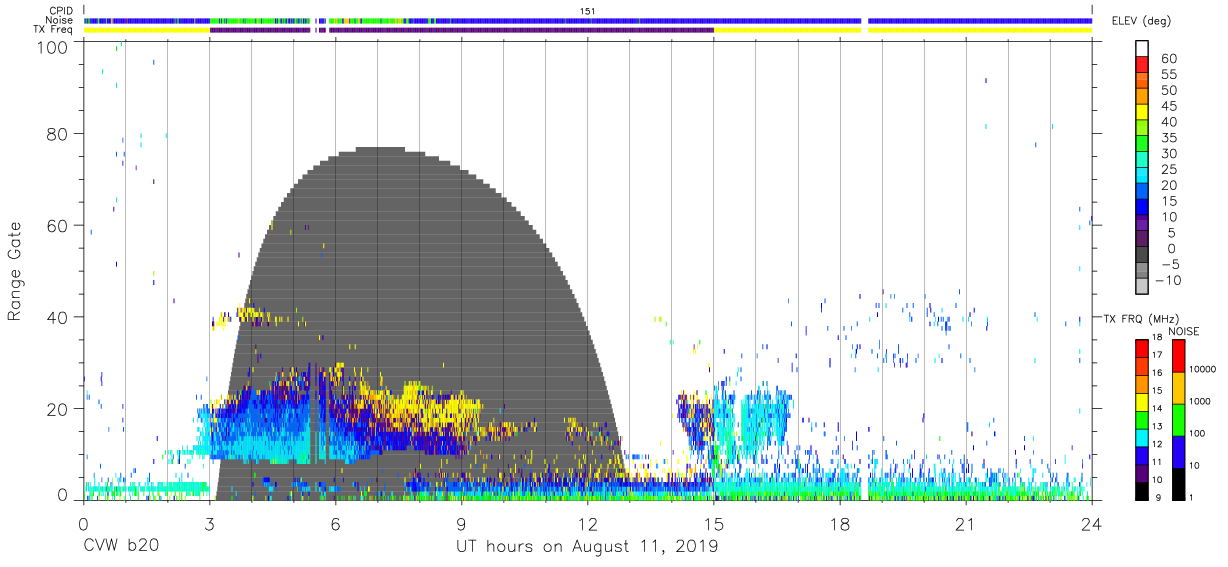1228x567 pixels.
Task: Click the 15 tick on UT hours axis
Action: click(x=713, y=524)
